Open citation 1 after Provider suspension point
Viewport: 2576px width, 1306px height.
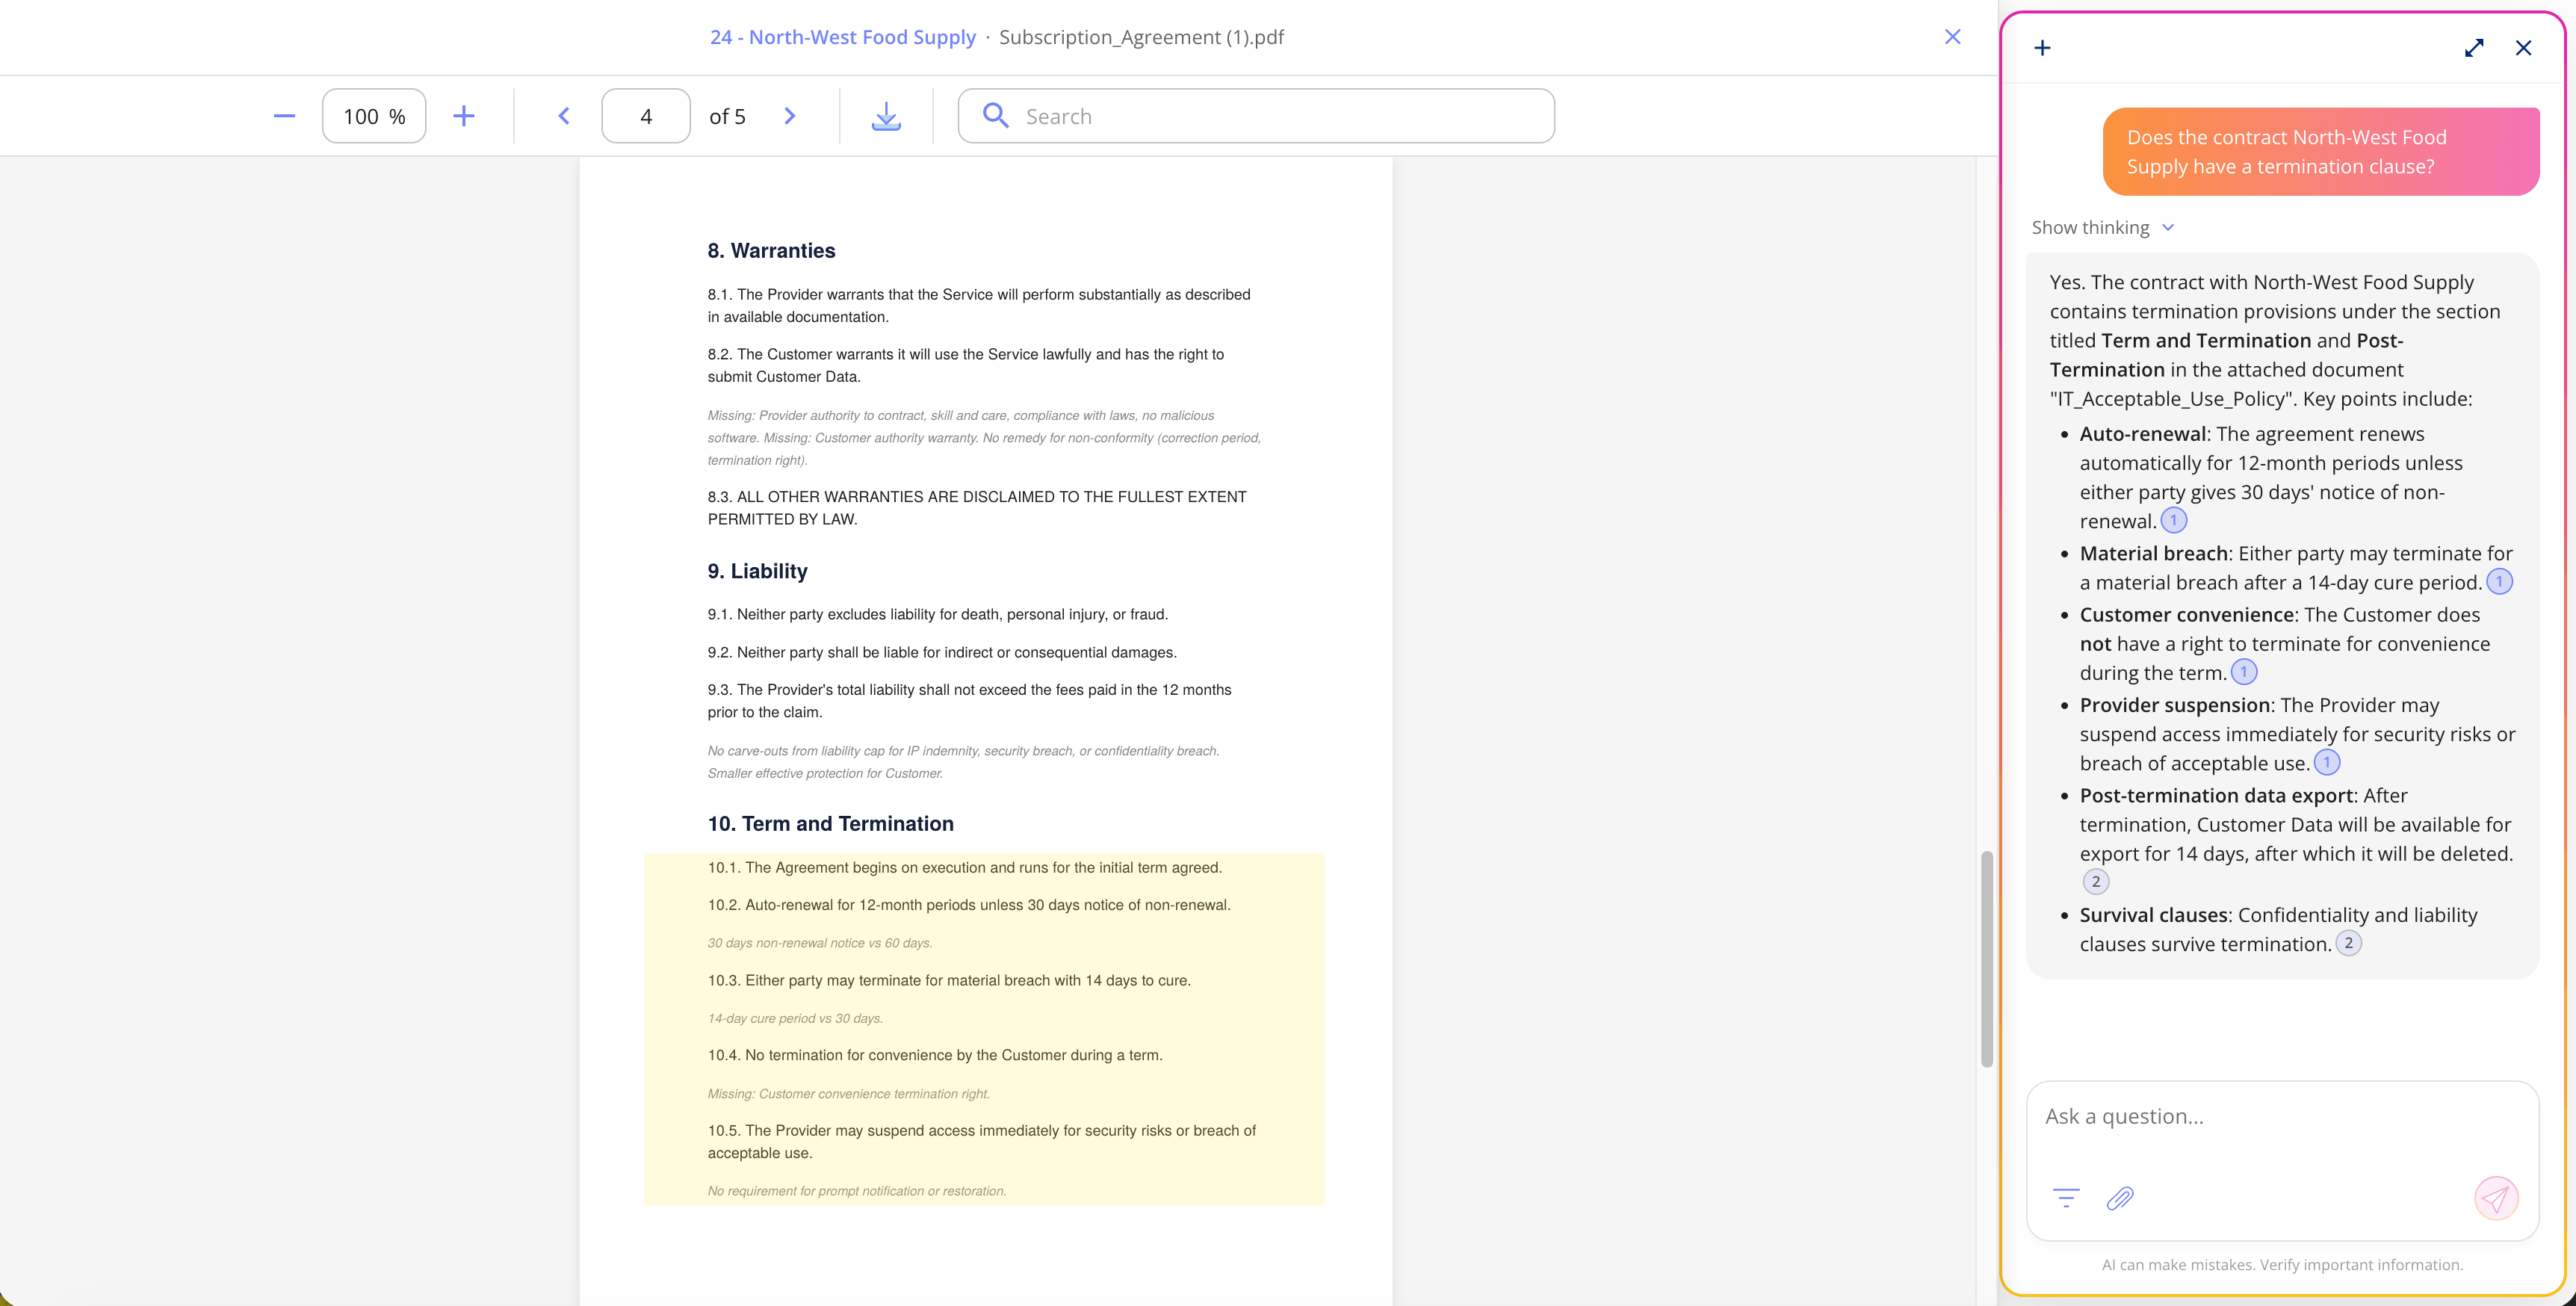tap(2327, 762)
